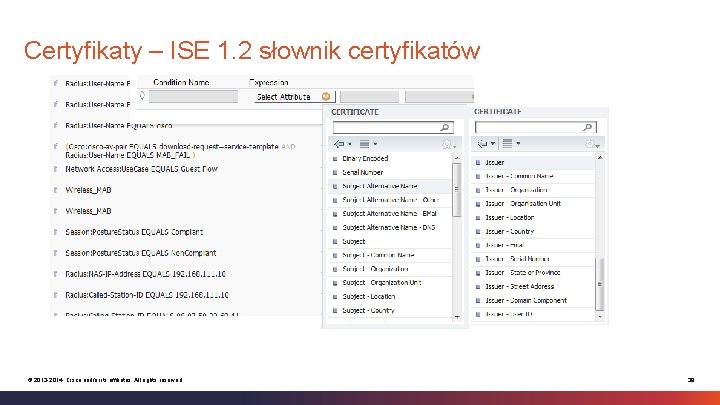Open list view menu in right Certificate panel
Image resolution: width=720 pixels, height=405 pixels.
tap(511, 144)
